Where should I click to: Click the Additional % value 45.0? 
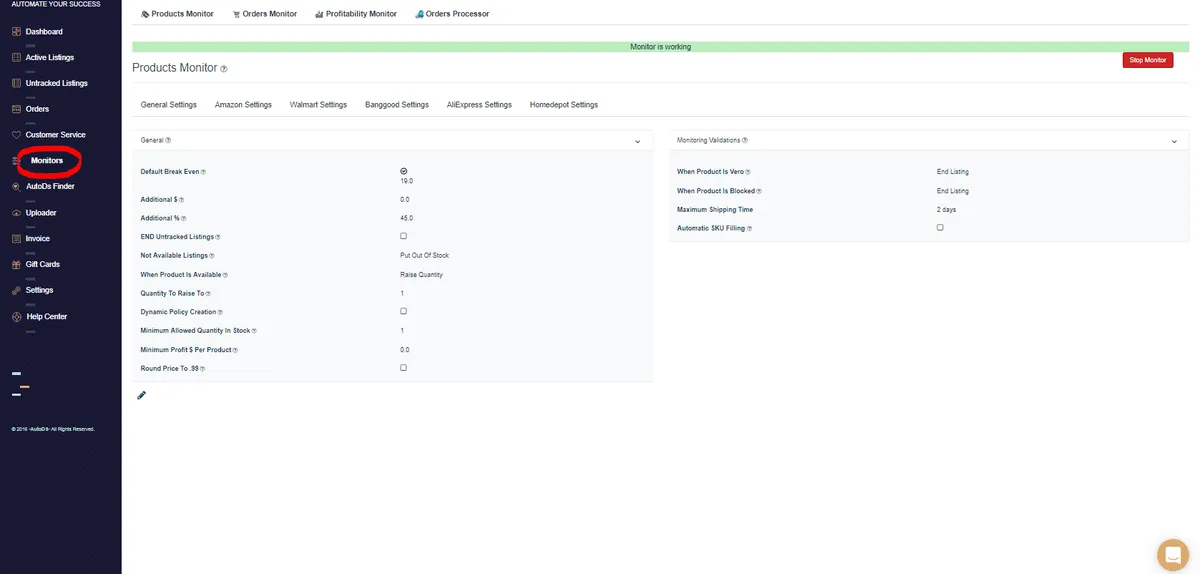pyautogui.click(x=406, y=218)
